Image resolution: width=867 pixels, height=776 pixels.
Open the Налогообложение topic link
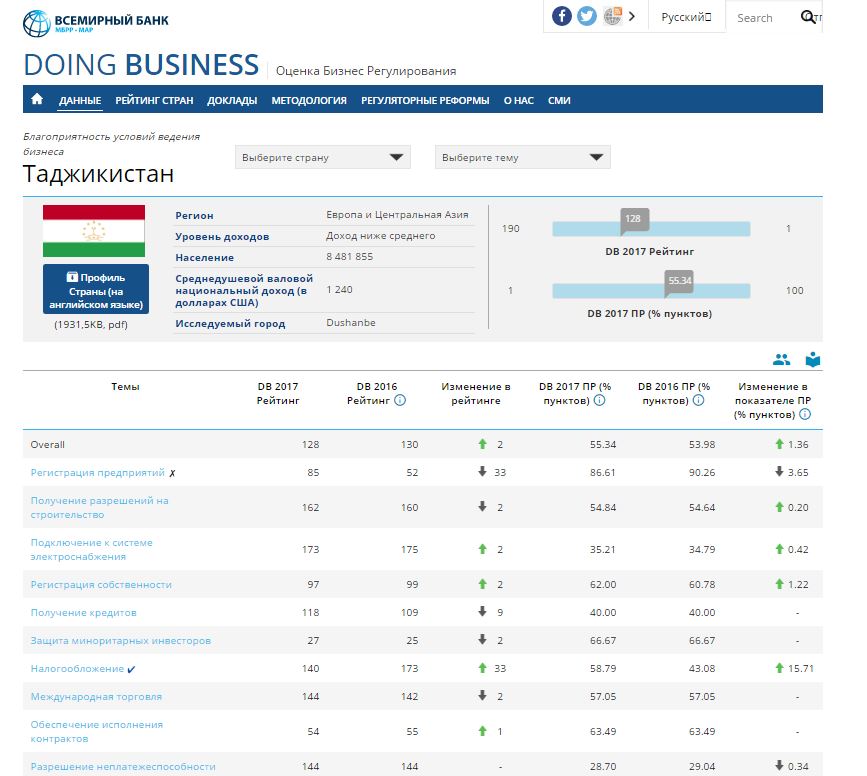77,669
